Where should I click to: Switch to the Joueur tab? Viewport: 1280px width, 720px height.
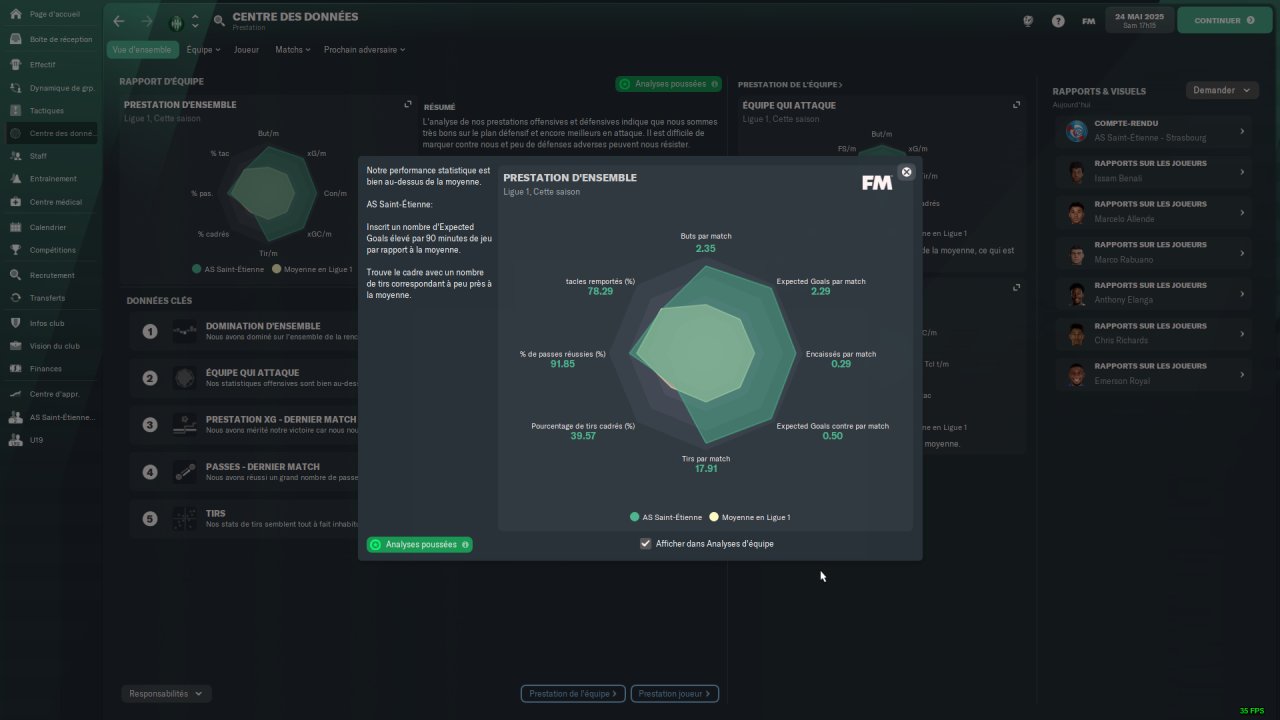246,49
